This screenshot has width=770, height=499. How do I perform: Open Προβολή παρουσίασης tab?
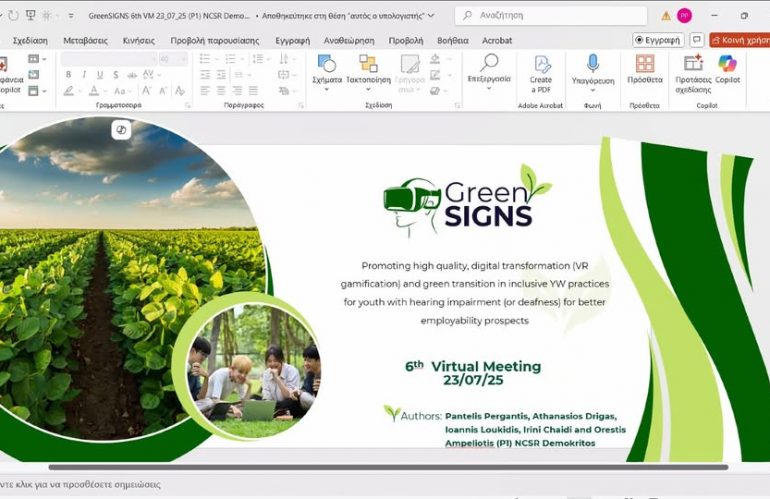[215, 40]
